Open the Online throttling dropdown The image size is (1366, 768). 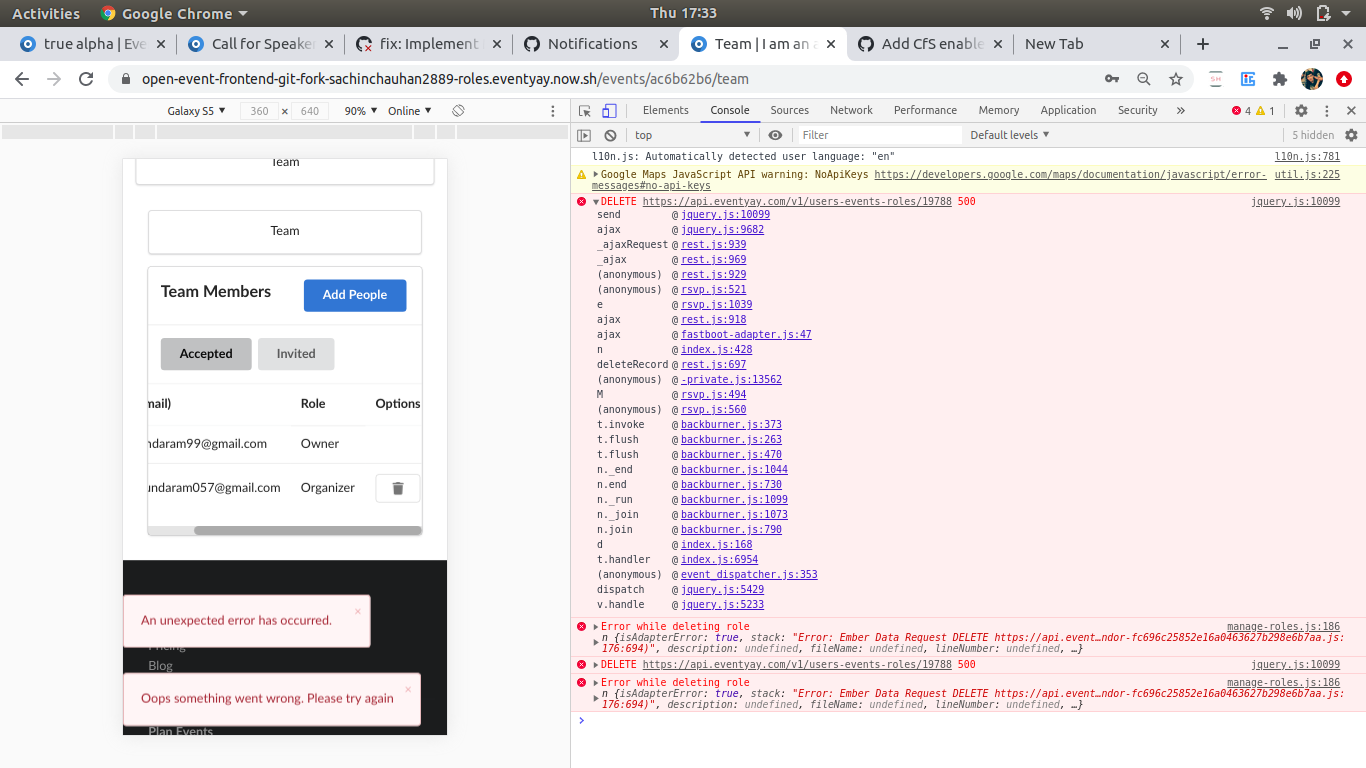[x=410, y=111]
